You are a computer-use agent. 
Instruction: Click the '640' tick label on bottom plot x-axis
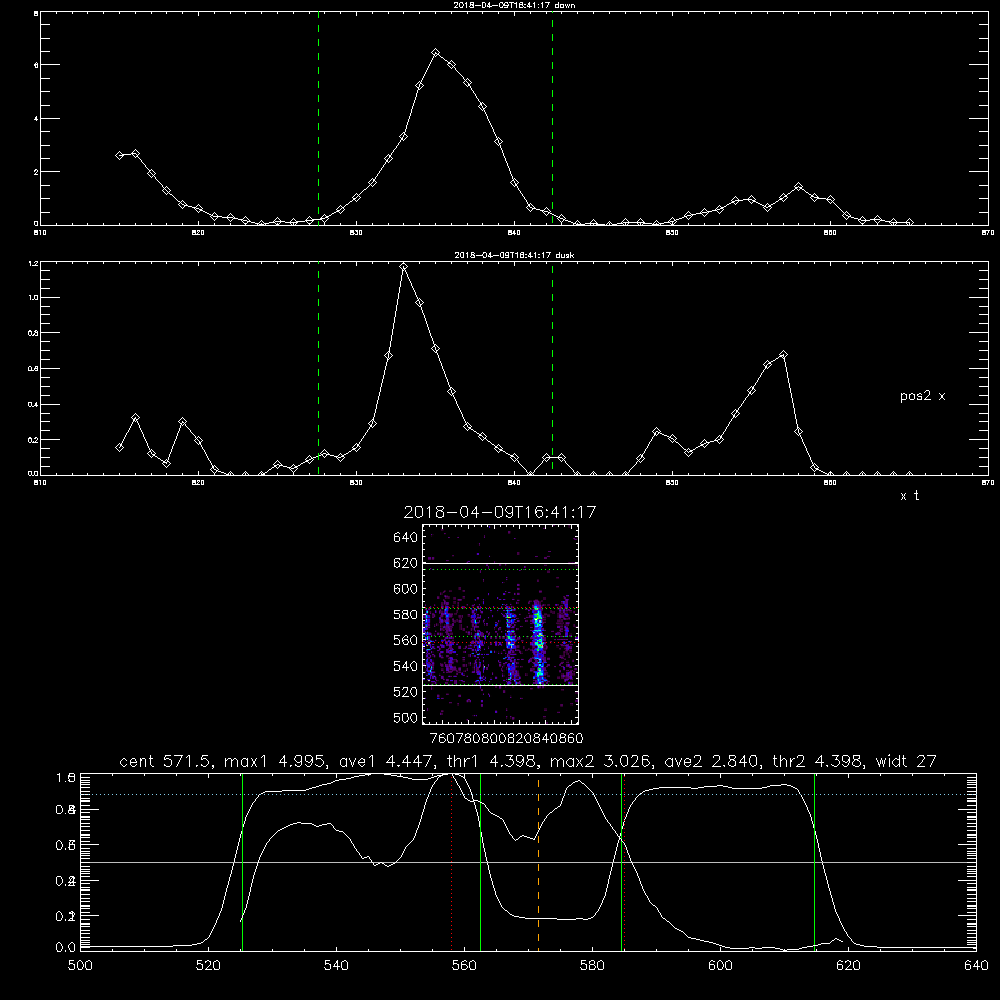(x=976, y=966)
